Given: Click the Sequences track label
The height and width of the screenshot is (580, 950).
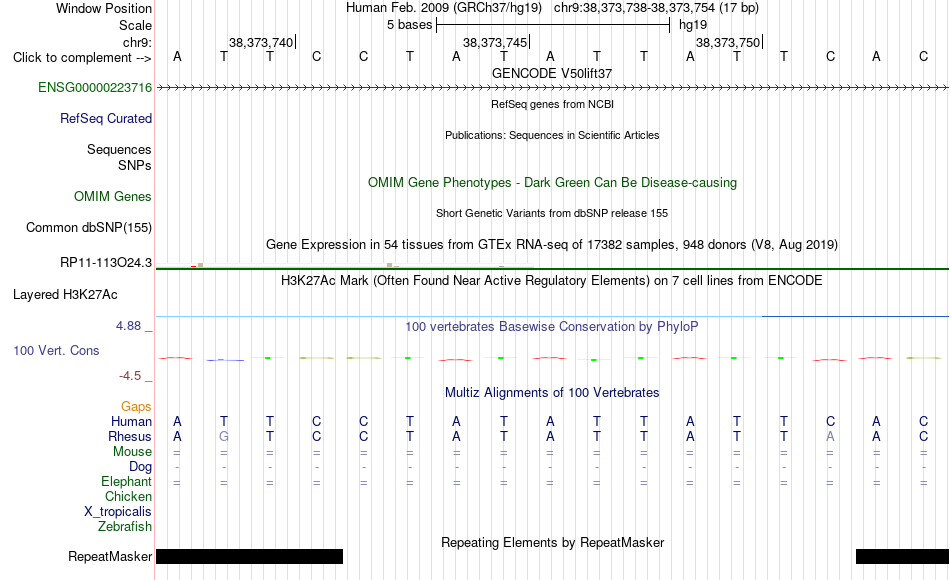Looking at the screenshot, I should pos(119,149).
